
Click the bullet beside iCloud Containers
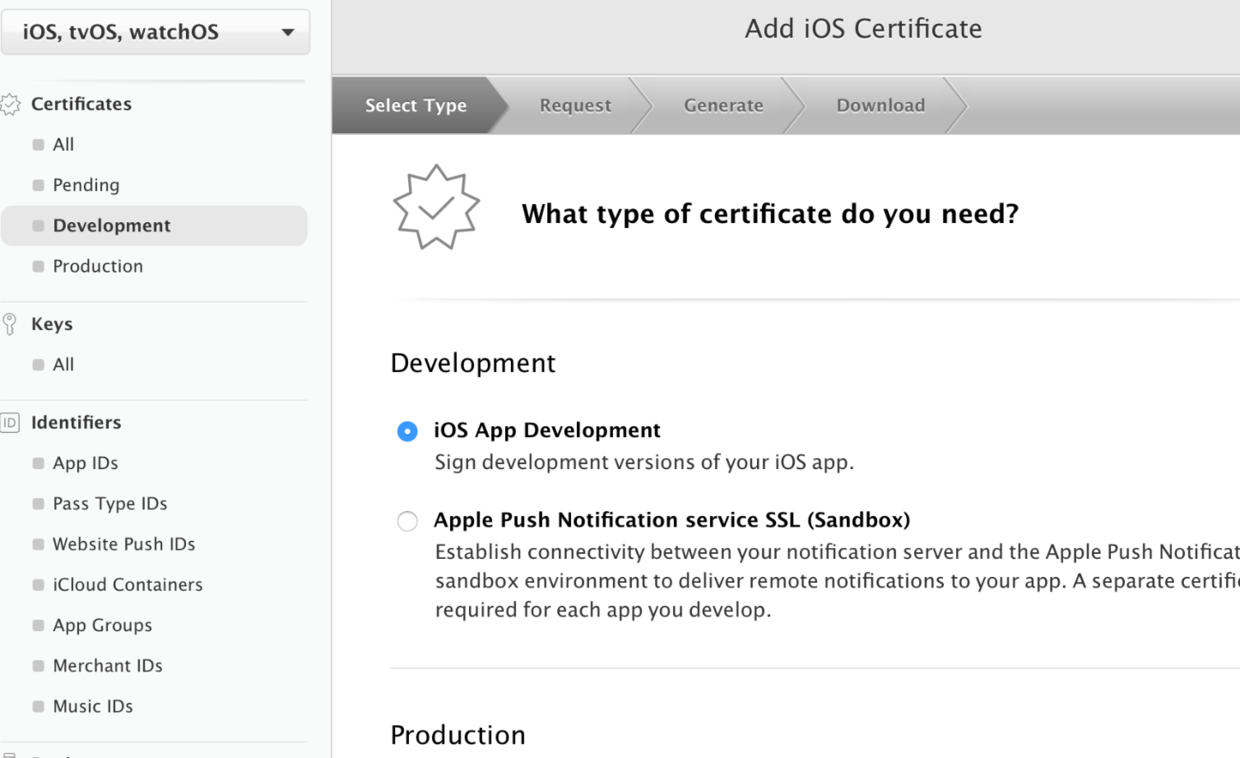[38, 585]
